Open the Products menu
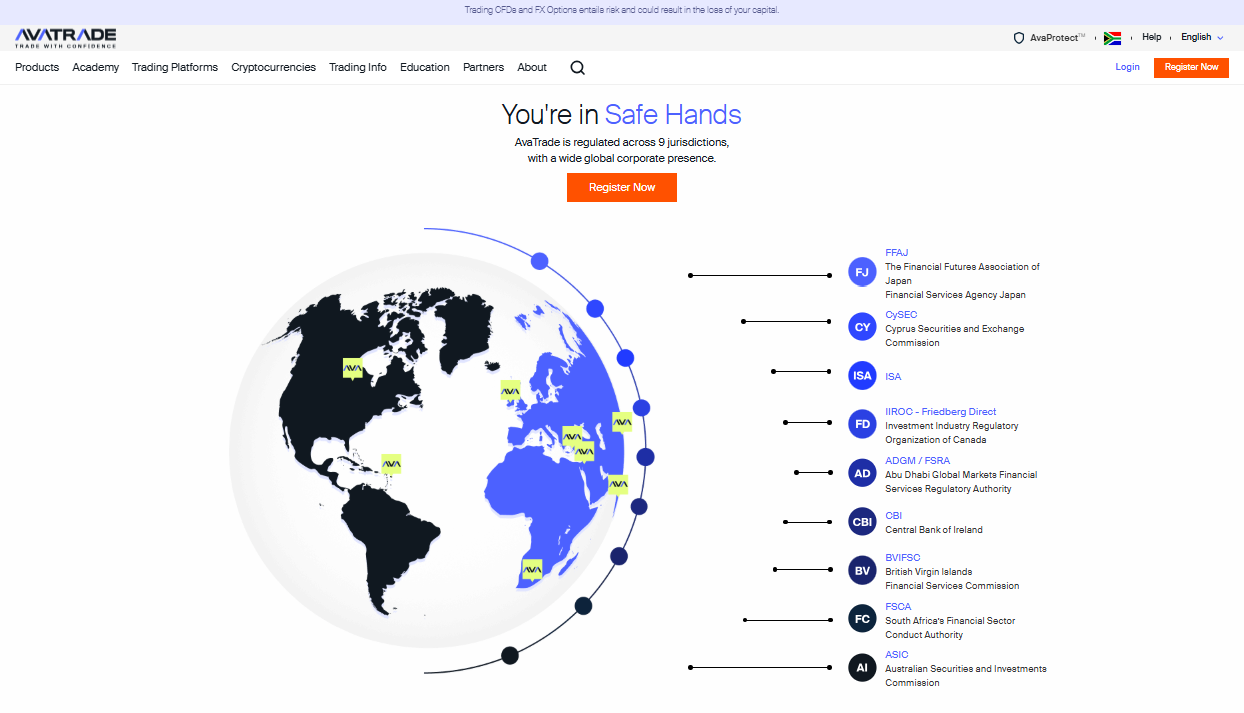 [37, 68]
